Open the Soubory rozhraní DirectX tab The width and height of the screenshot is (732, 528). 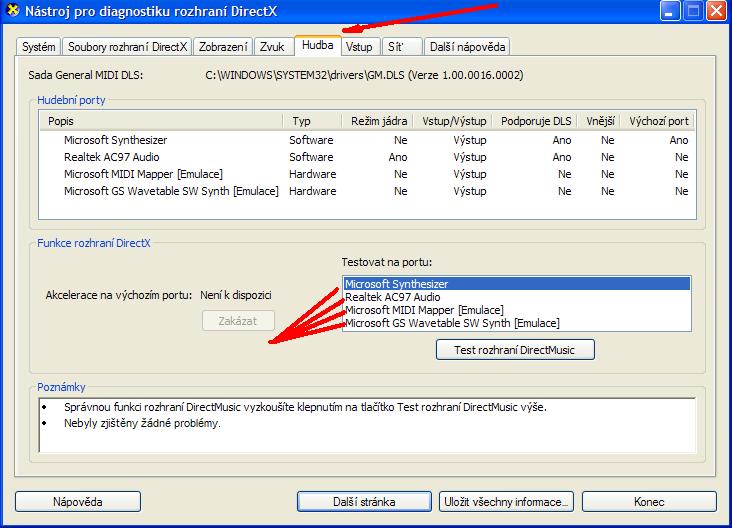click(x=127, y=47)
